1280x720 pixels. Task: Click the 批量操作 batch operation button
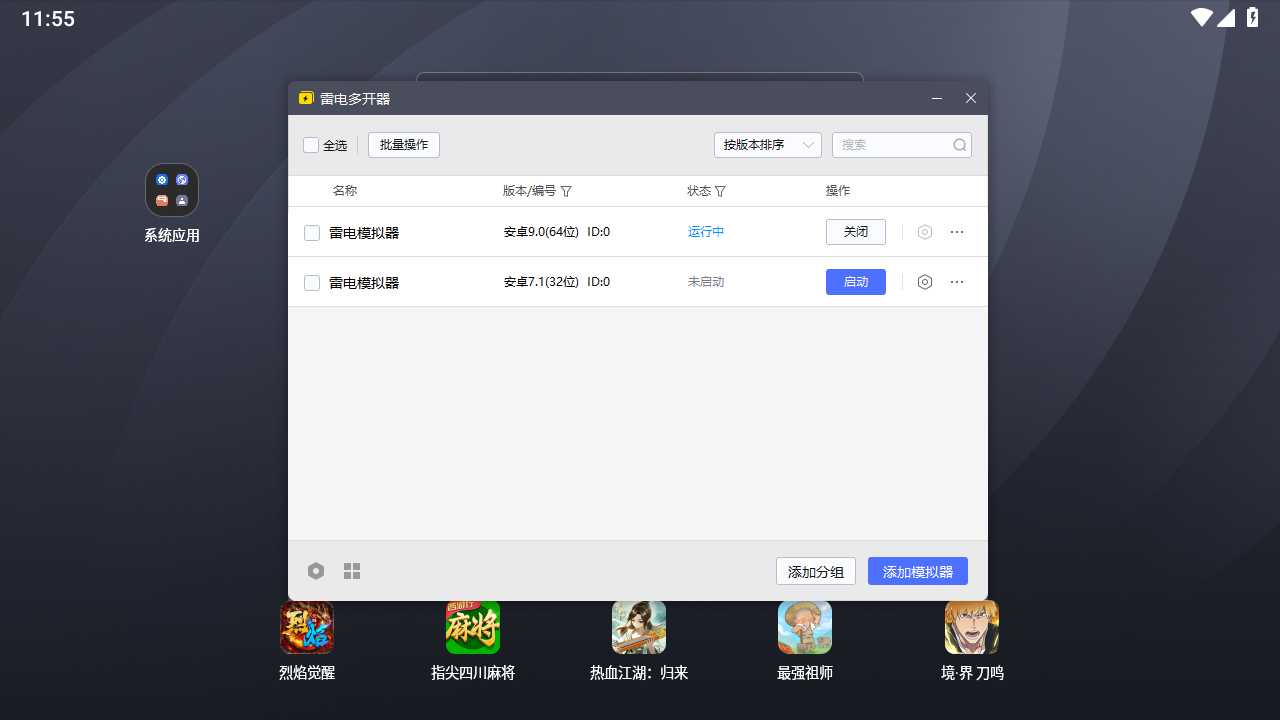pyautogui.click(x=404, y=145)
